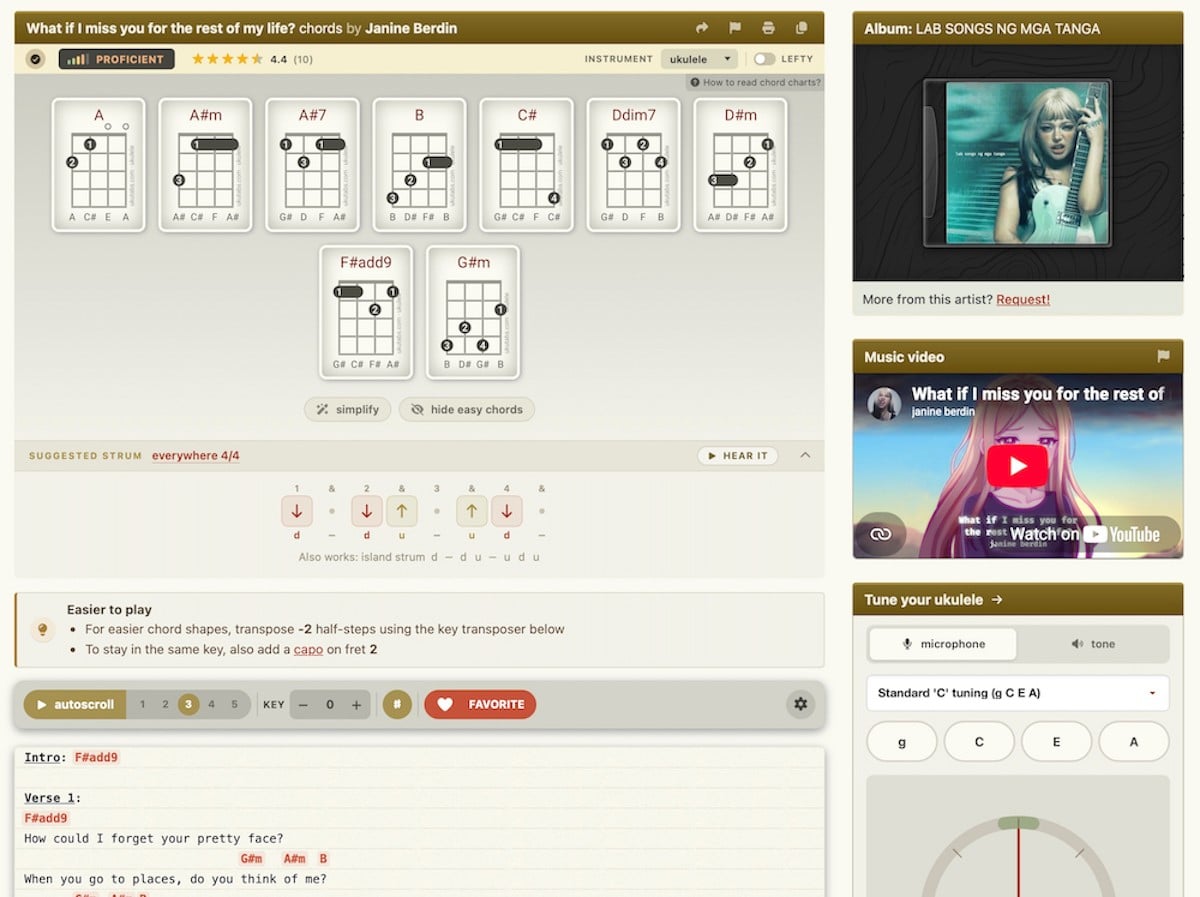1200x897 pixels.
Task: Click the print icon in song header
Action: 768,28
